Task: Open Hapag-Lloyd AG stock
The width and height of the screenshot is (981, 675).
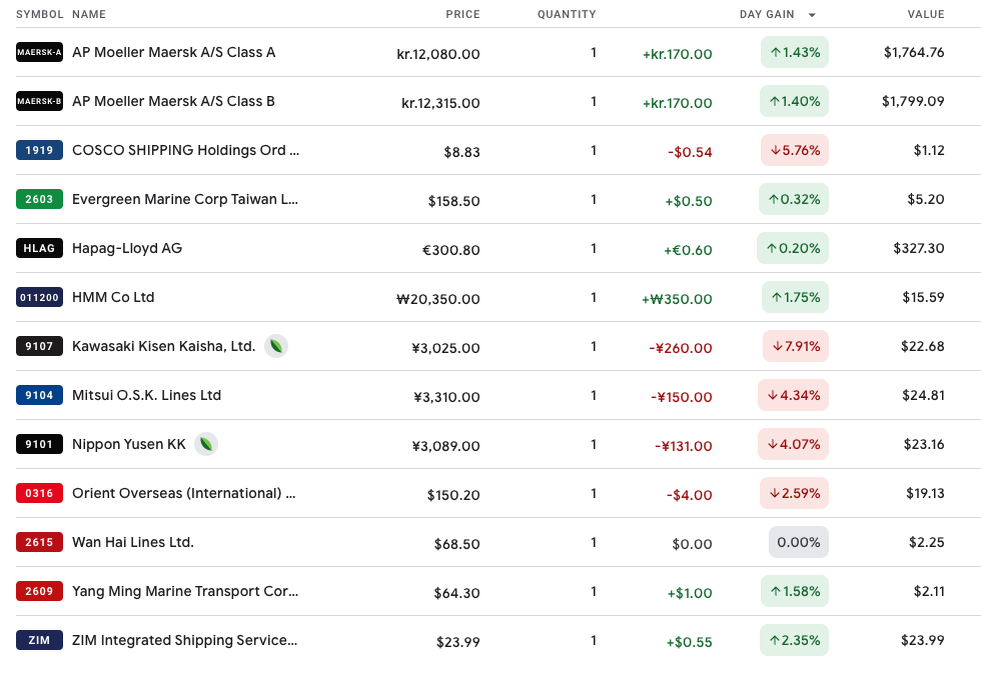Action: click(127, 248)
